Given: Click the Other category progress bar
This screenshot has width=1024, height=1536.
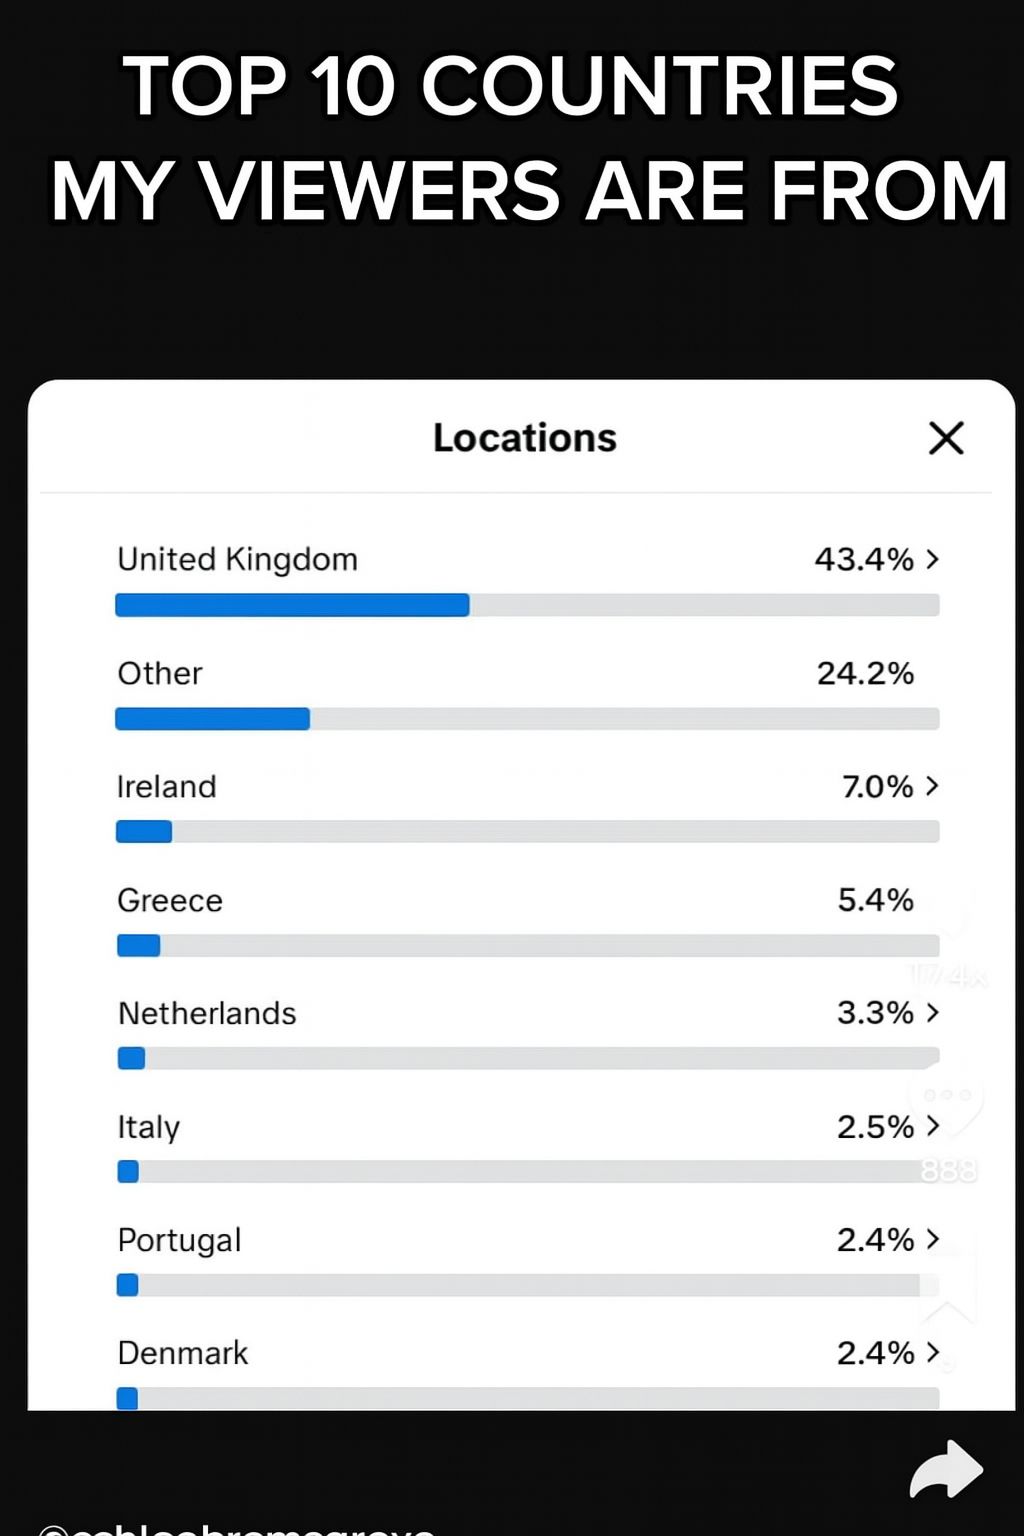Looking at the screenshot, I should click(527, 719).
